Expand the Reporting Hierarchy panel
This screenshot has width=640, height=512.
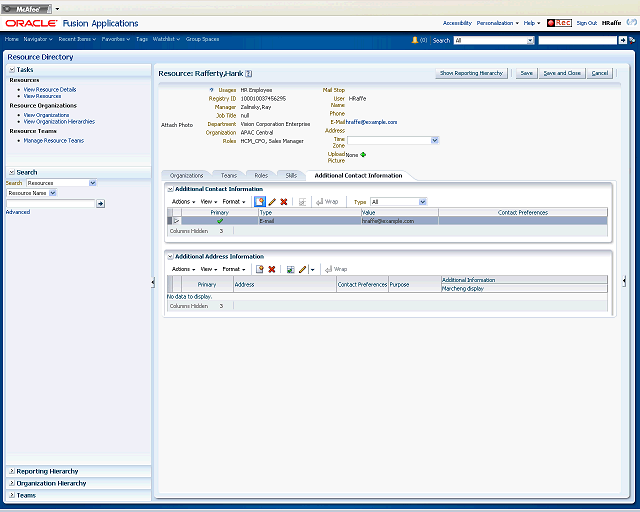[12, 471]
